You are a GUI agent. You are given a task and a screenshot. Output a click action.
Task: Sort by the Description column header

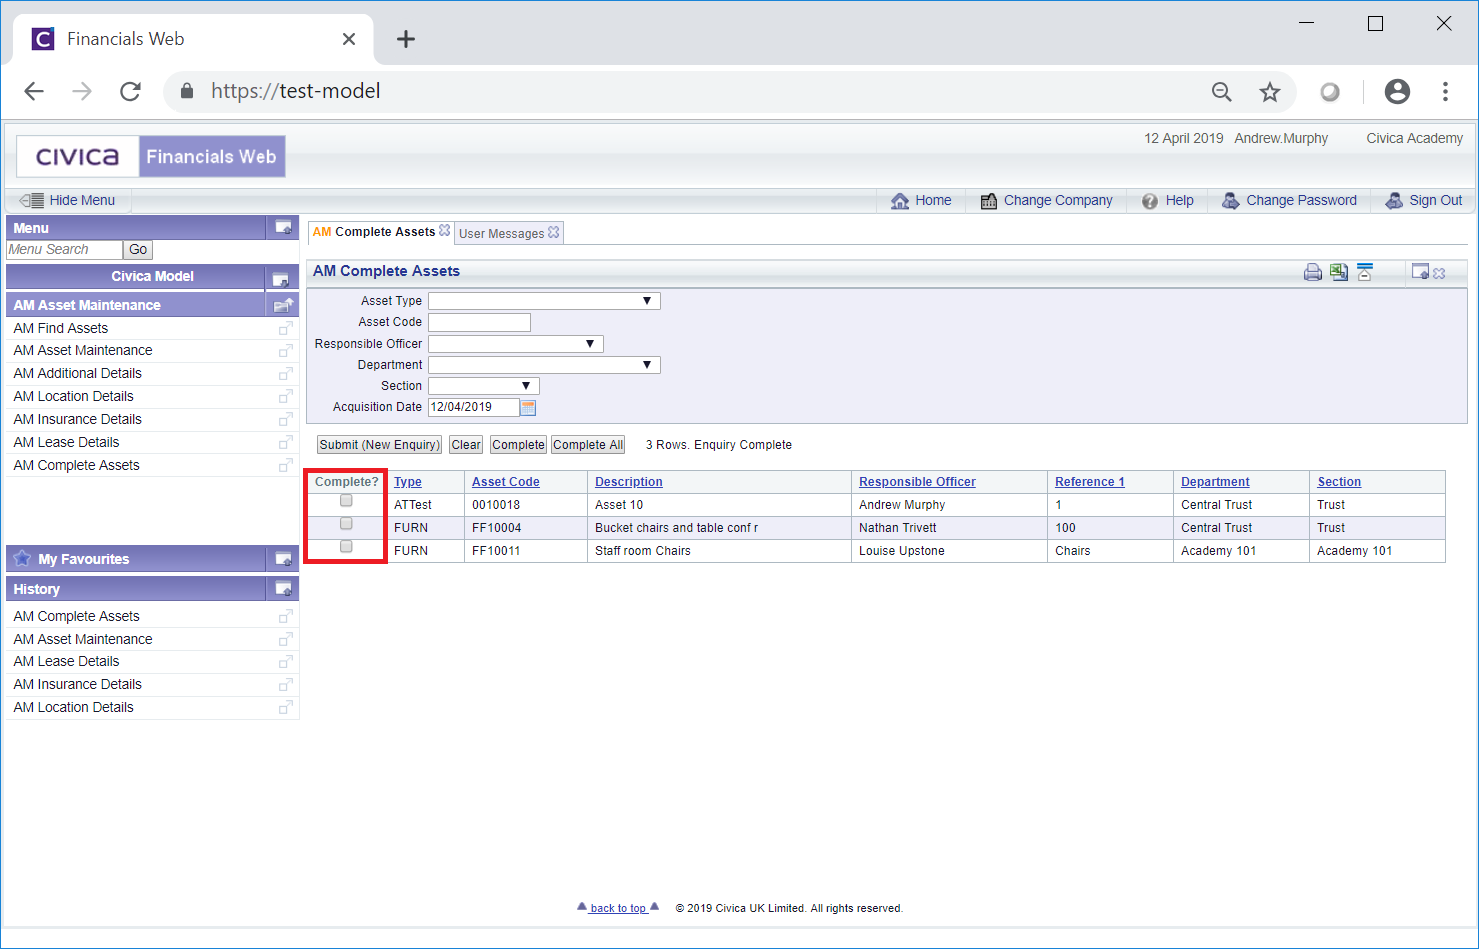tap(629, 482)
